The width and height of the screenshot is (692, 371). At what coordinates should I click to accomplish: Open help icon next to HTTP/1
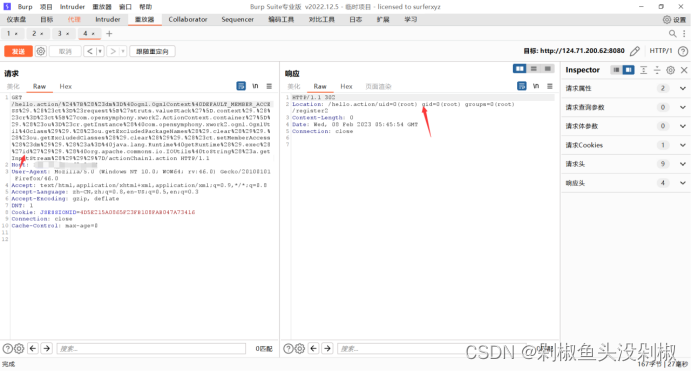pos(683,51)
